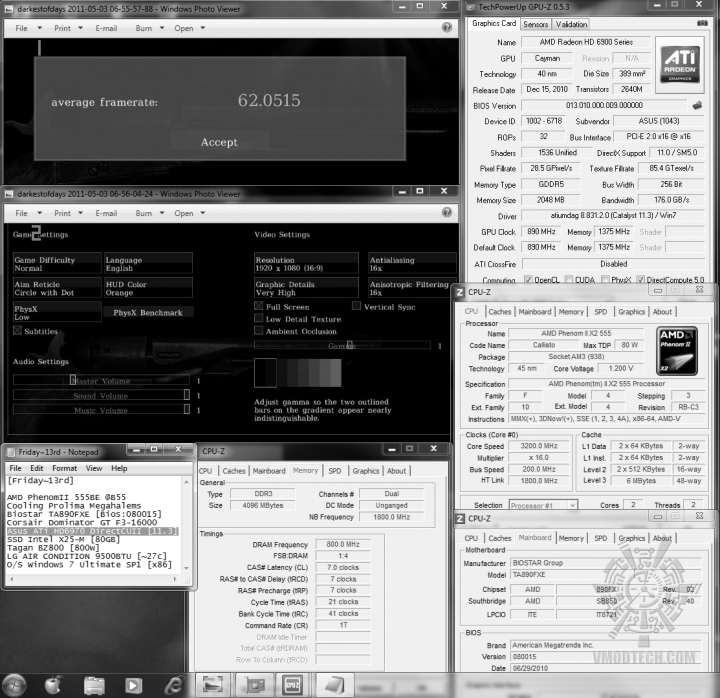Open Internet Explorer from the taskbar
Image resolution: width=720 pixels, height=698 pixels.
(174, 686)
